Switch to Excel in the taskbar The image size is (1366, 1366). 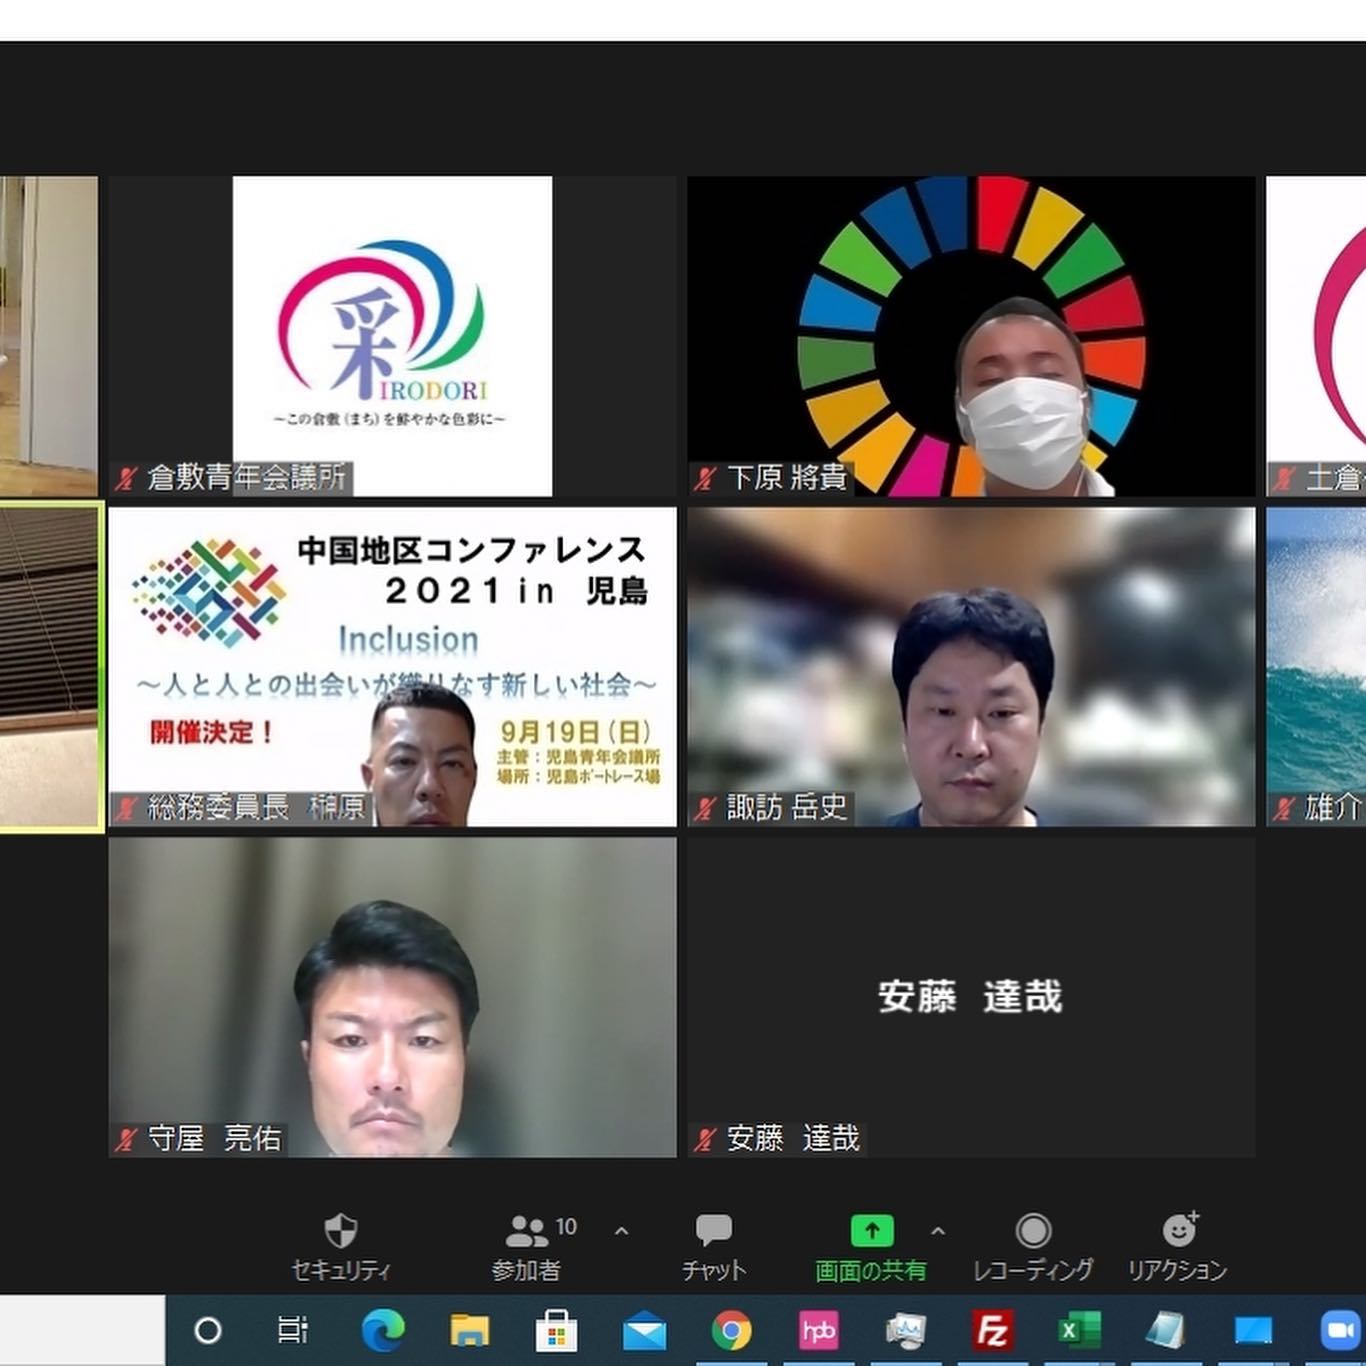pyautogui.click(x=1079, y=1331)
